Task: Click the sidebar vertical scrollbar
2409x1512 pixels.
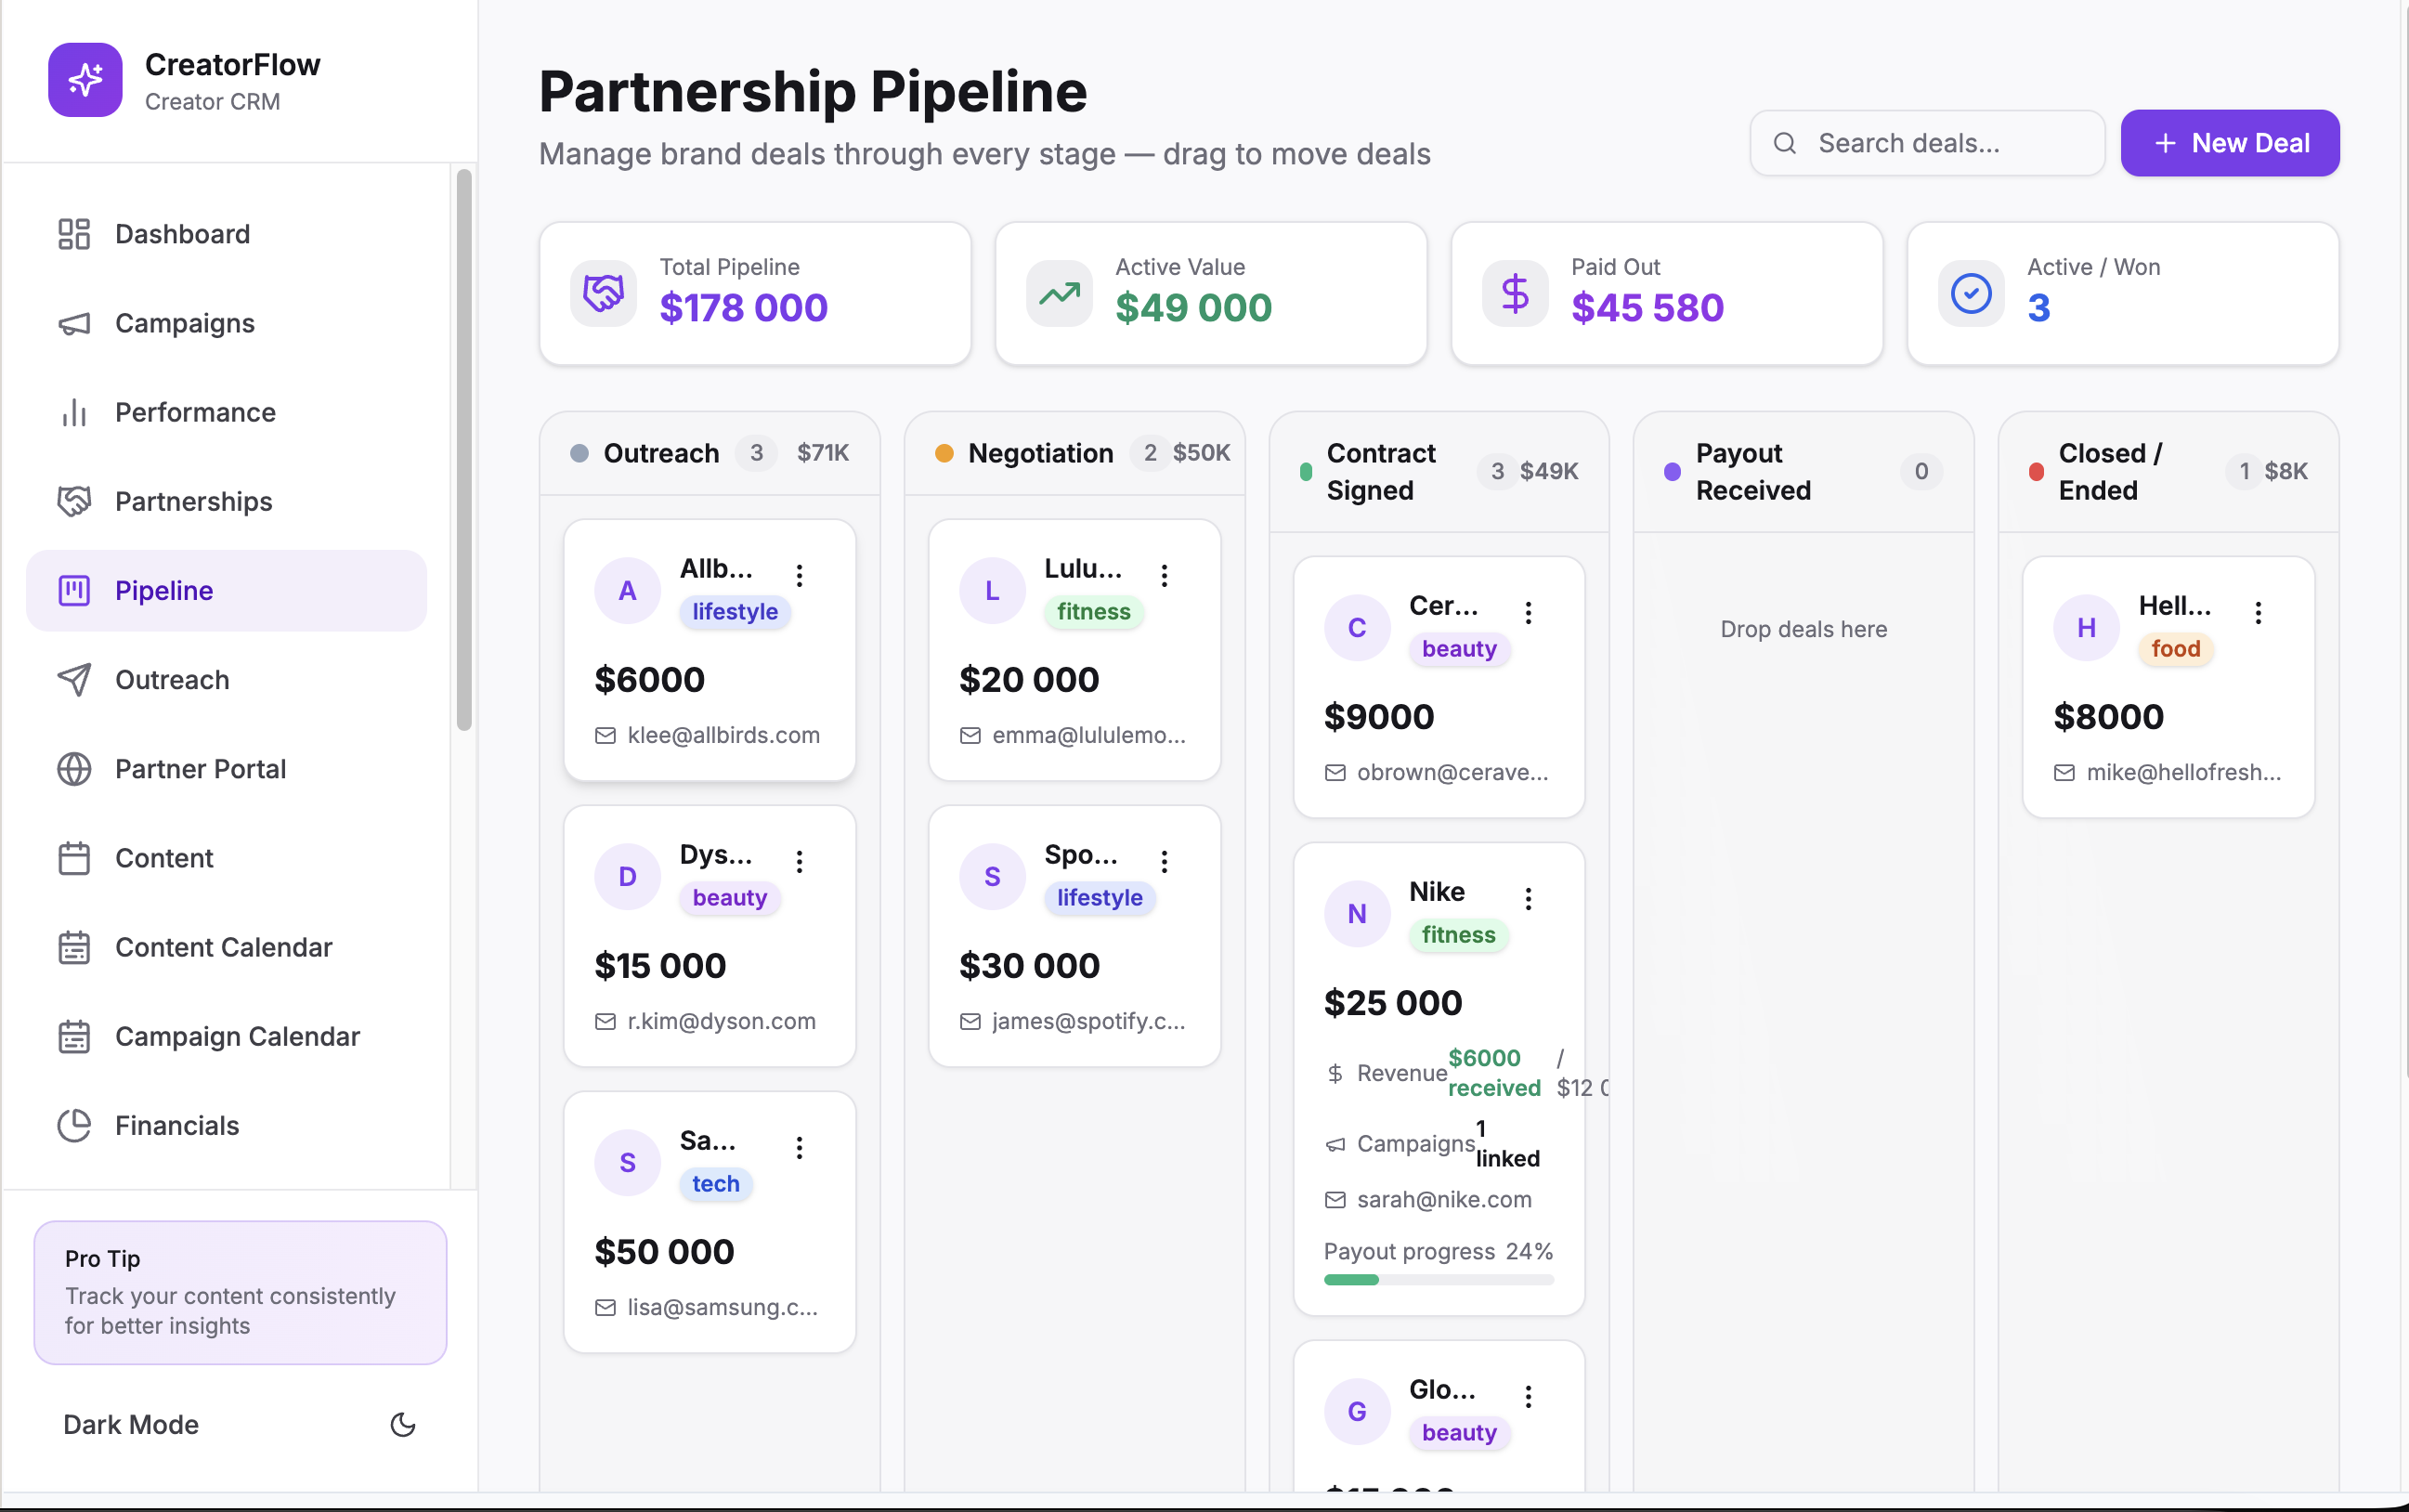Action: [x=464, y=450]
